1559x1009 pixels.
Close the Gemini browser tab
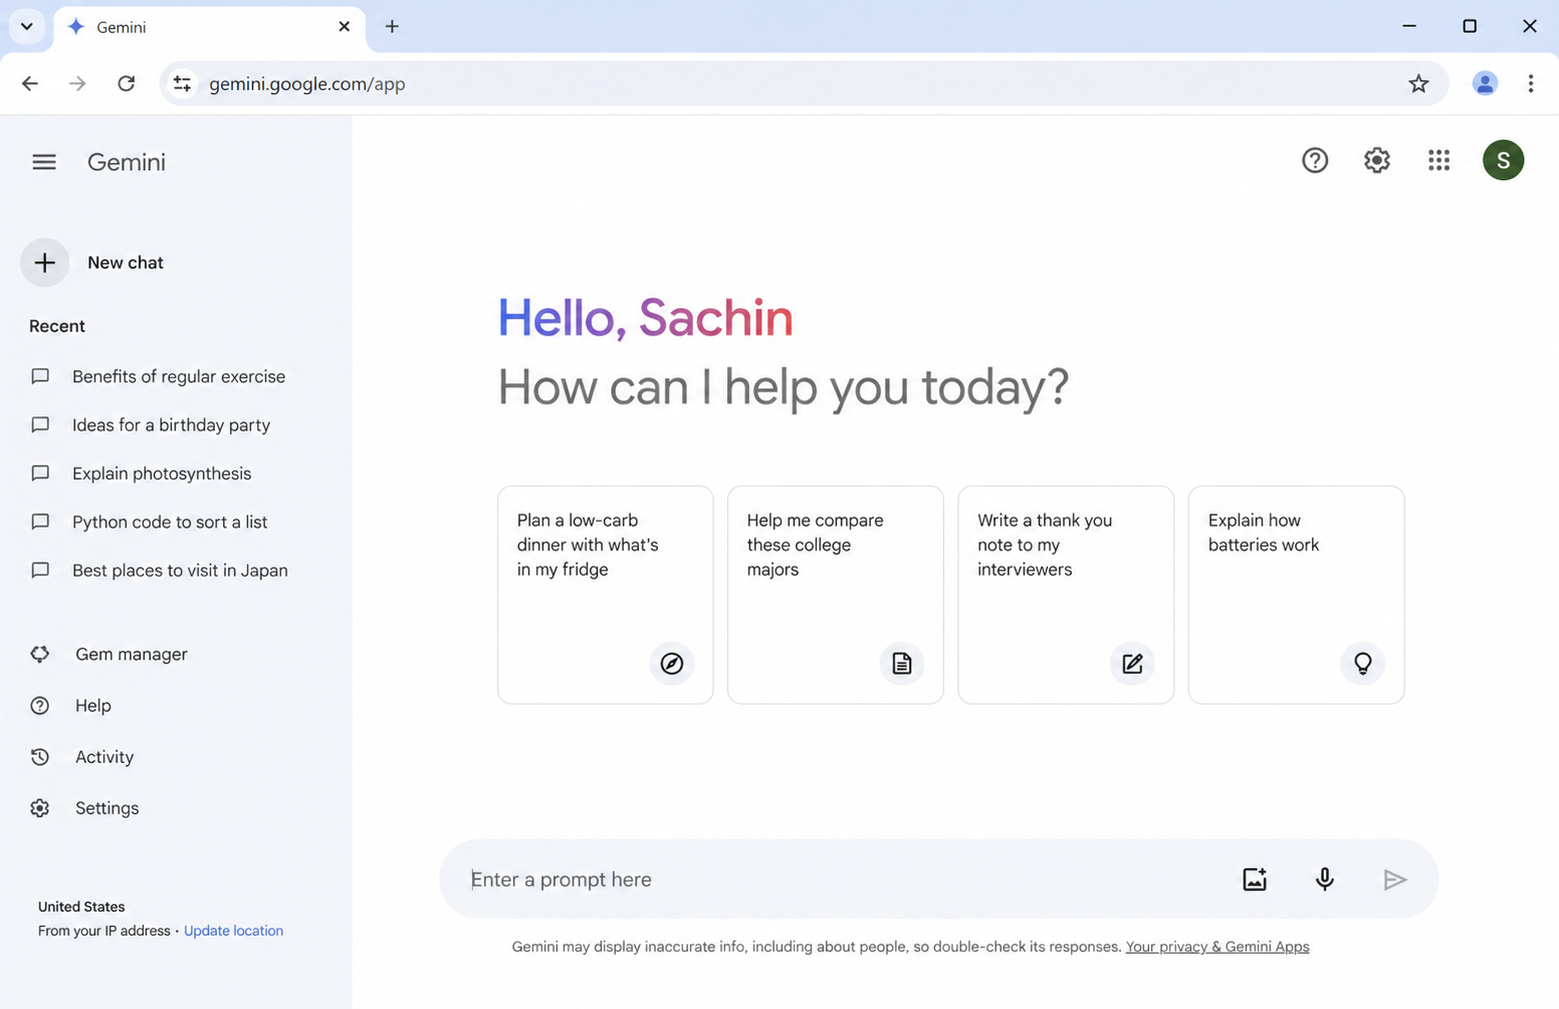344,27
